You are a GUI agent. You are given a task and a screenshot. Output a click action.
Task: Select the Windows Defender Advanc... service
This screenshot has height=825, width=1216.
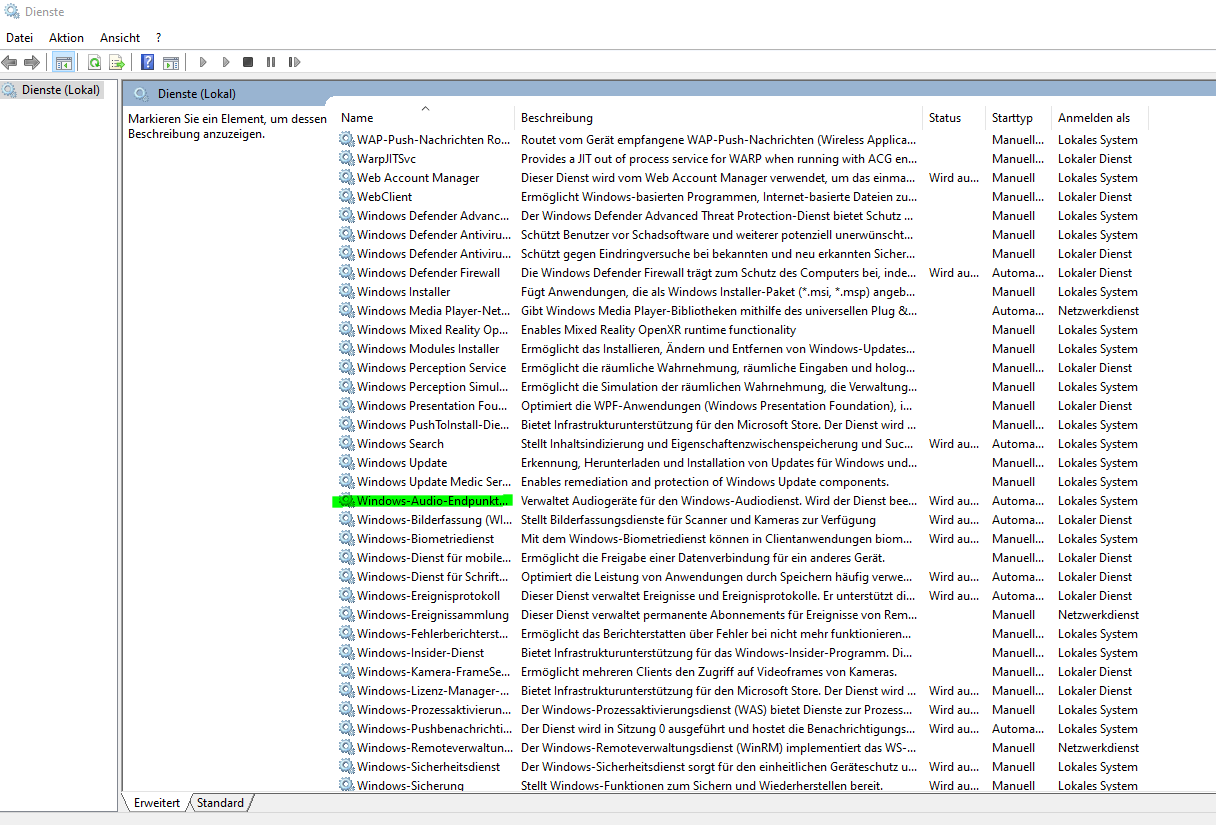coord(434,216)
